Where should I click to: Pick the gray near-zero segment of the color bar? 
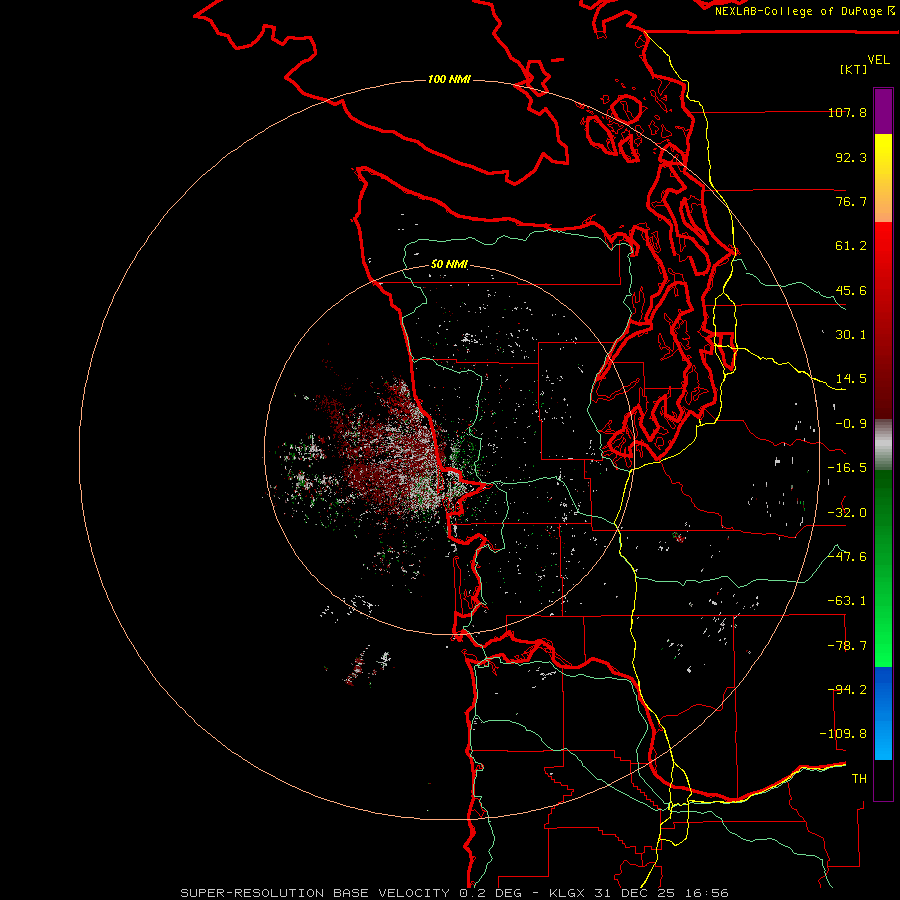click(883, 445)
